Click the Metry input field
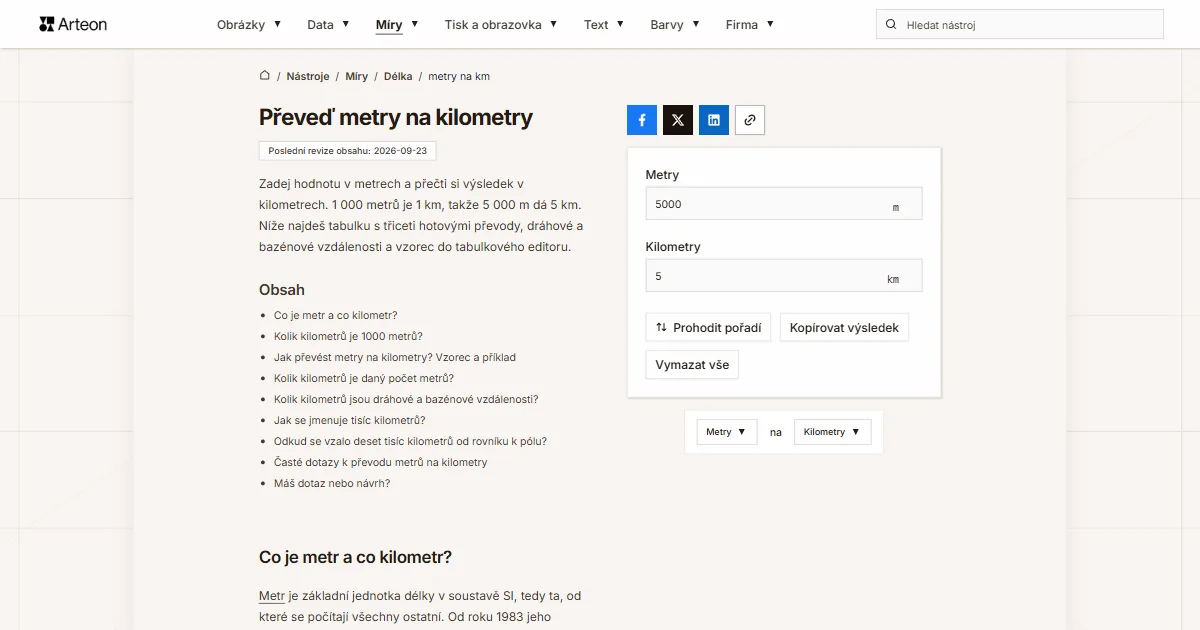The width and height of the screenshot is (1200, 630). coord(784,204)
